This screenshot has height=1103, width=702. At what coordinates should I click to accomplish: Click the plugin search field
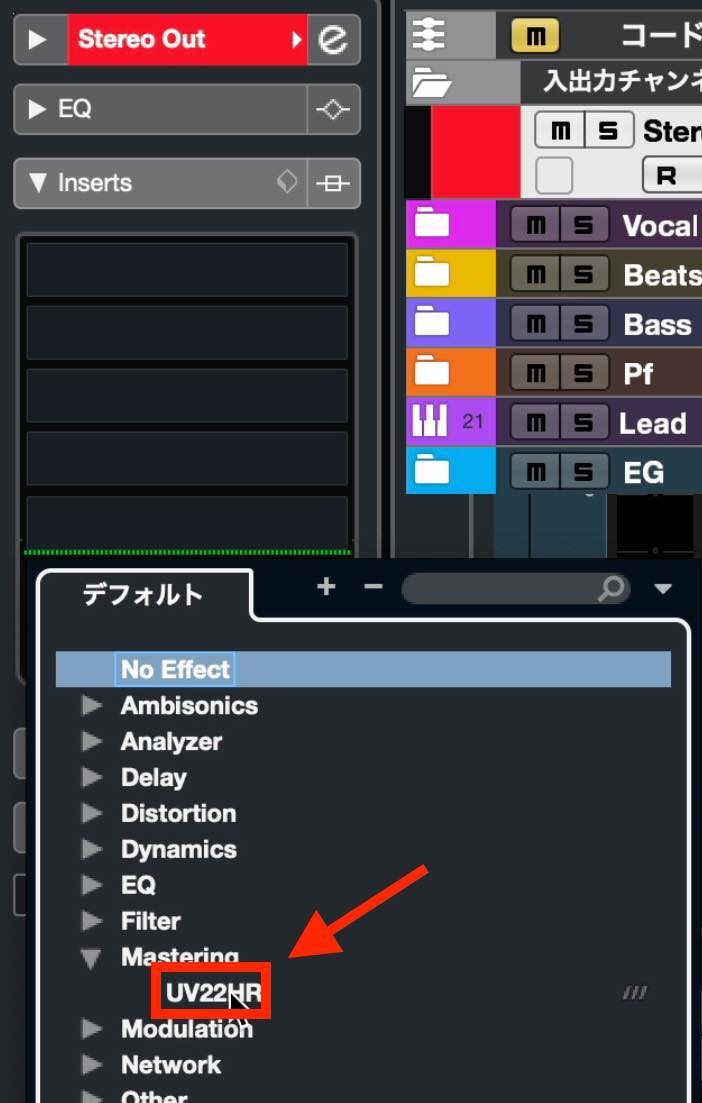[x=516, y=589]
